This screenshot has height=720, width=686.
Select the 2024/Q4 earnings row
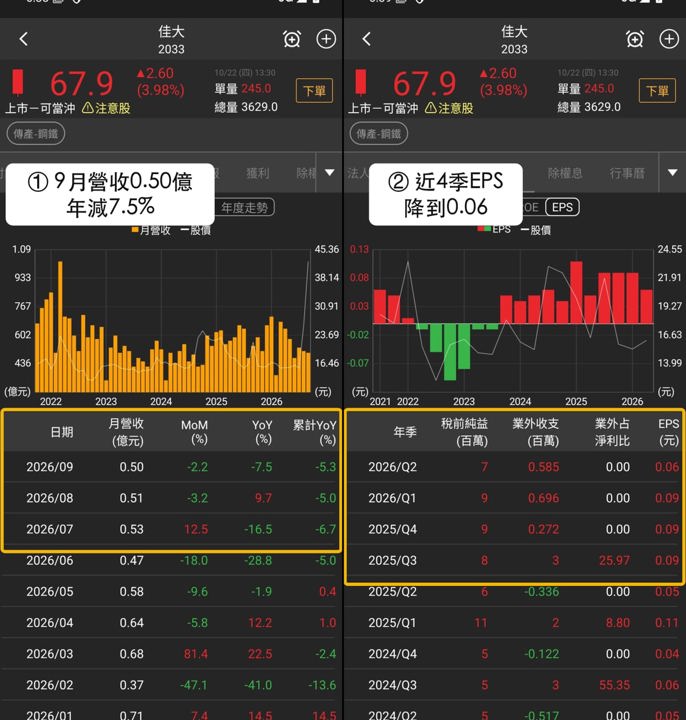point(514,654)
